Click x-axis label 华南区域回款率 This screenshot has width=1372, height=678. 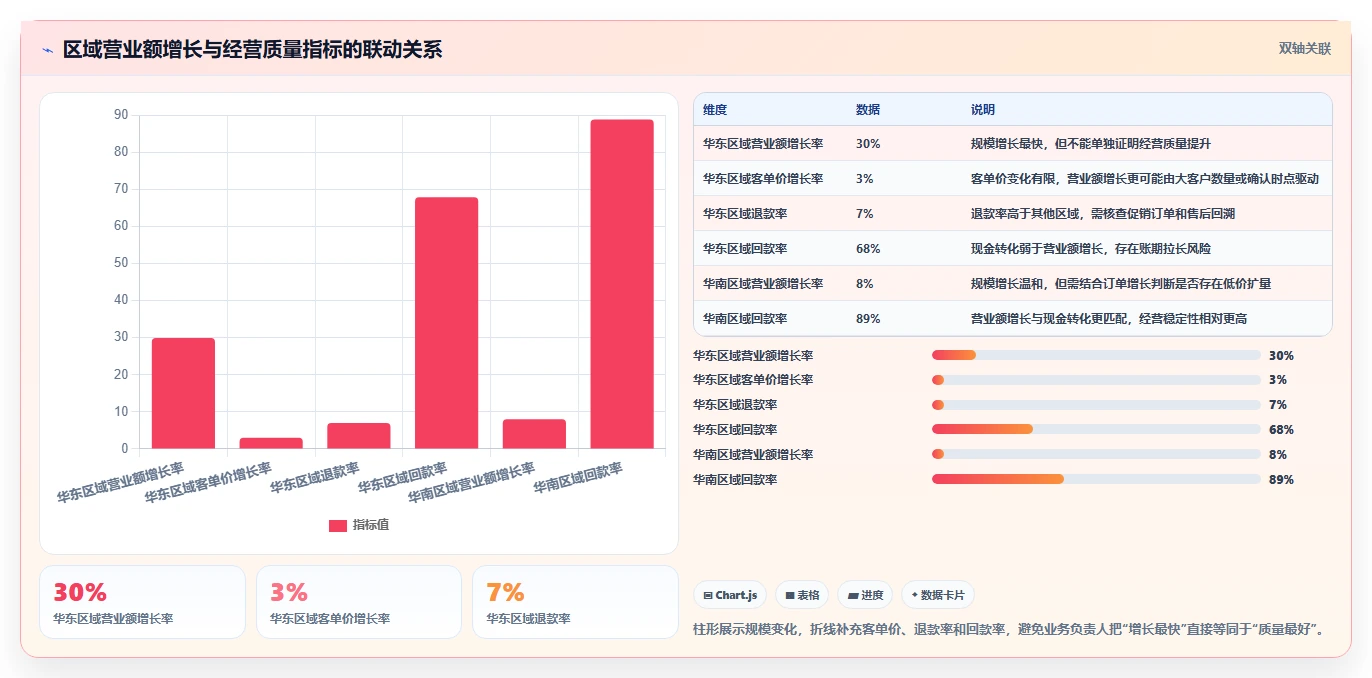(x=578, y=478)
